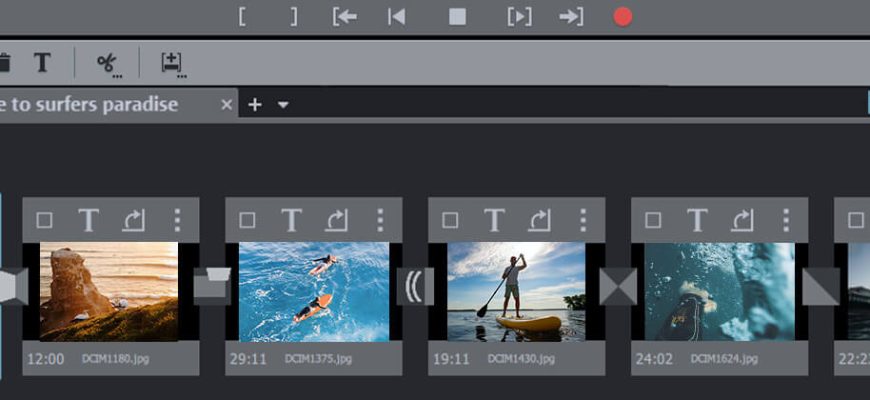This screenshot has height=400, width=870.
Task: Tick the checkbox on DCIM1180.jpg
Action: (x=44, y=220)
